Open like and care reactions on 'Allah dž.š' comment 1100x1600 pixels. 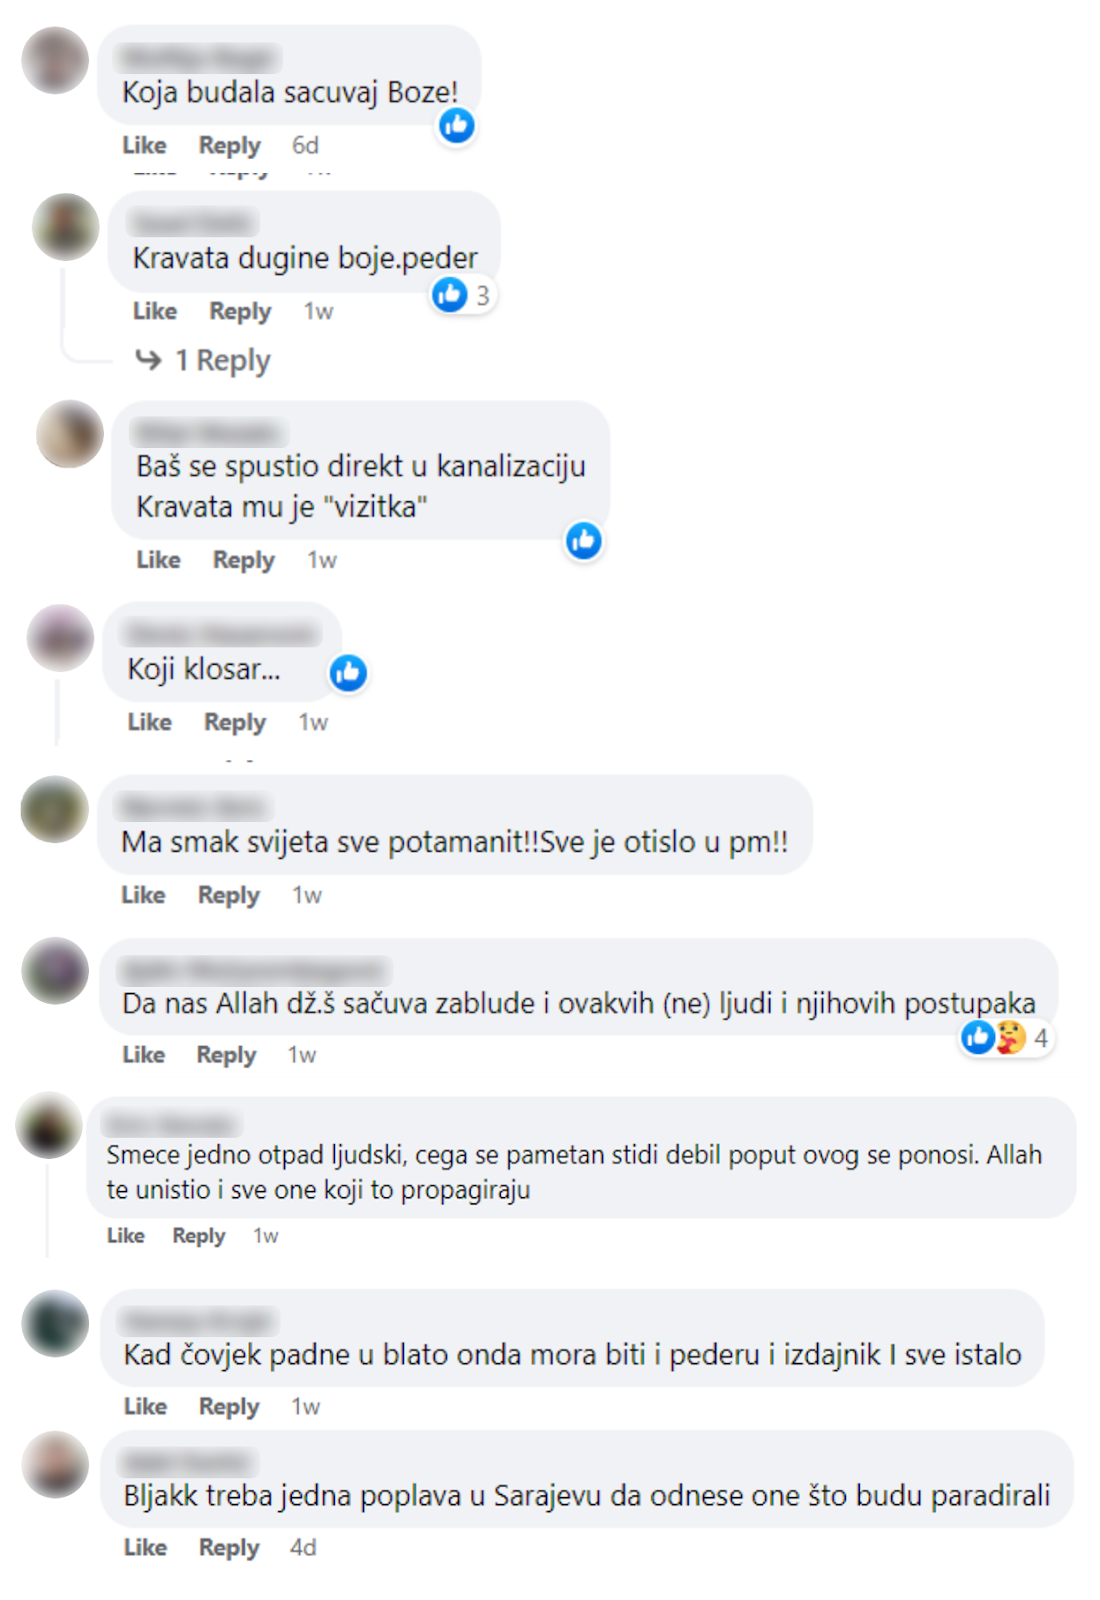pyautogui.click(x=1006, y=1038)
